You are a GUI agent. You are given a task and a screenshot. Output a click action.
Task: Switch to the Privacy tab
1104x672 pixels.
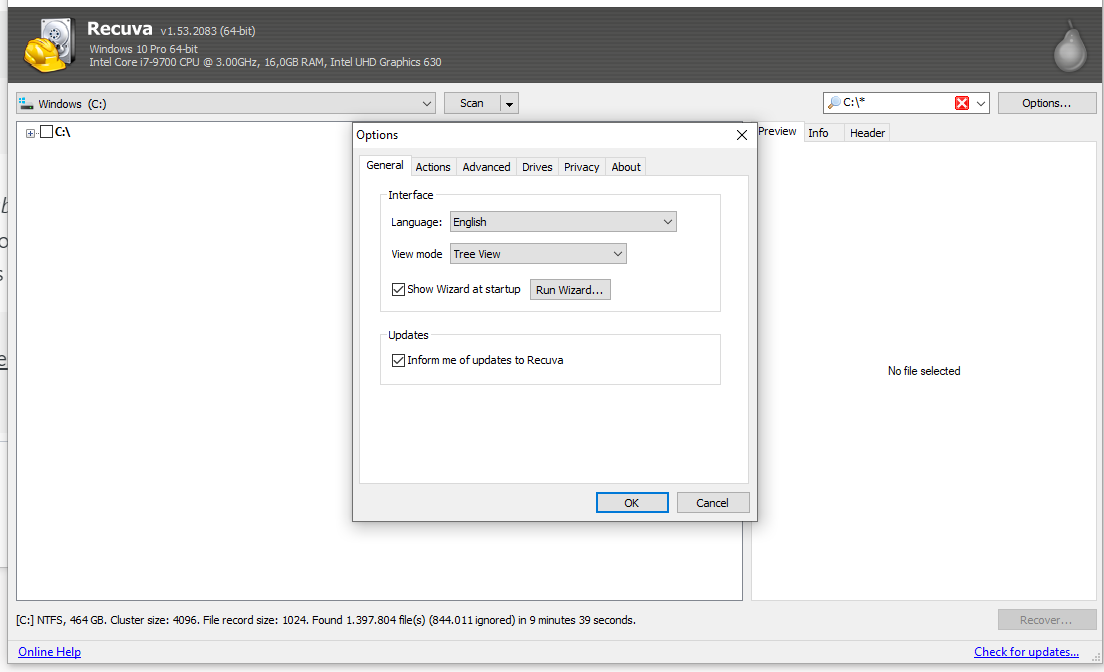(x=582, y=167)
